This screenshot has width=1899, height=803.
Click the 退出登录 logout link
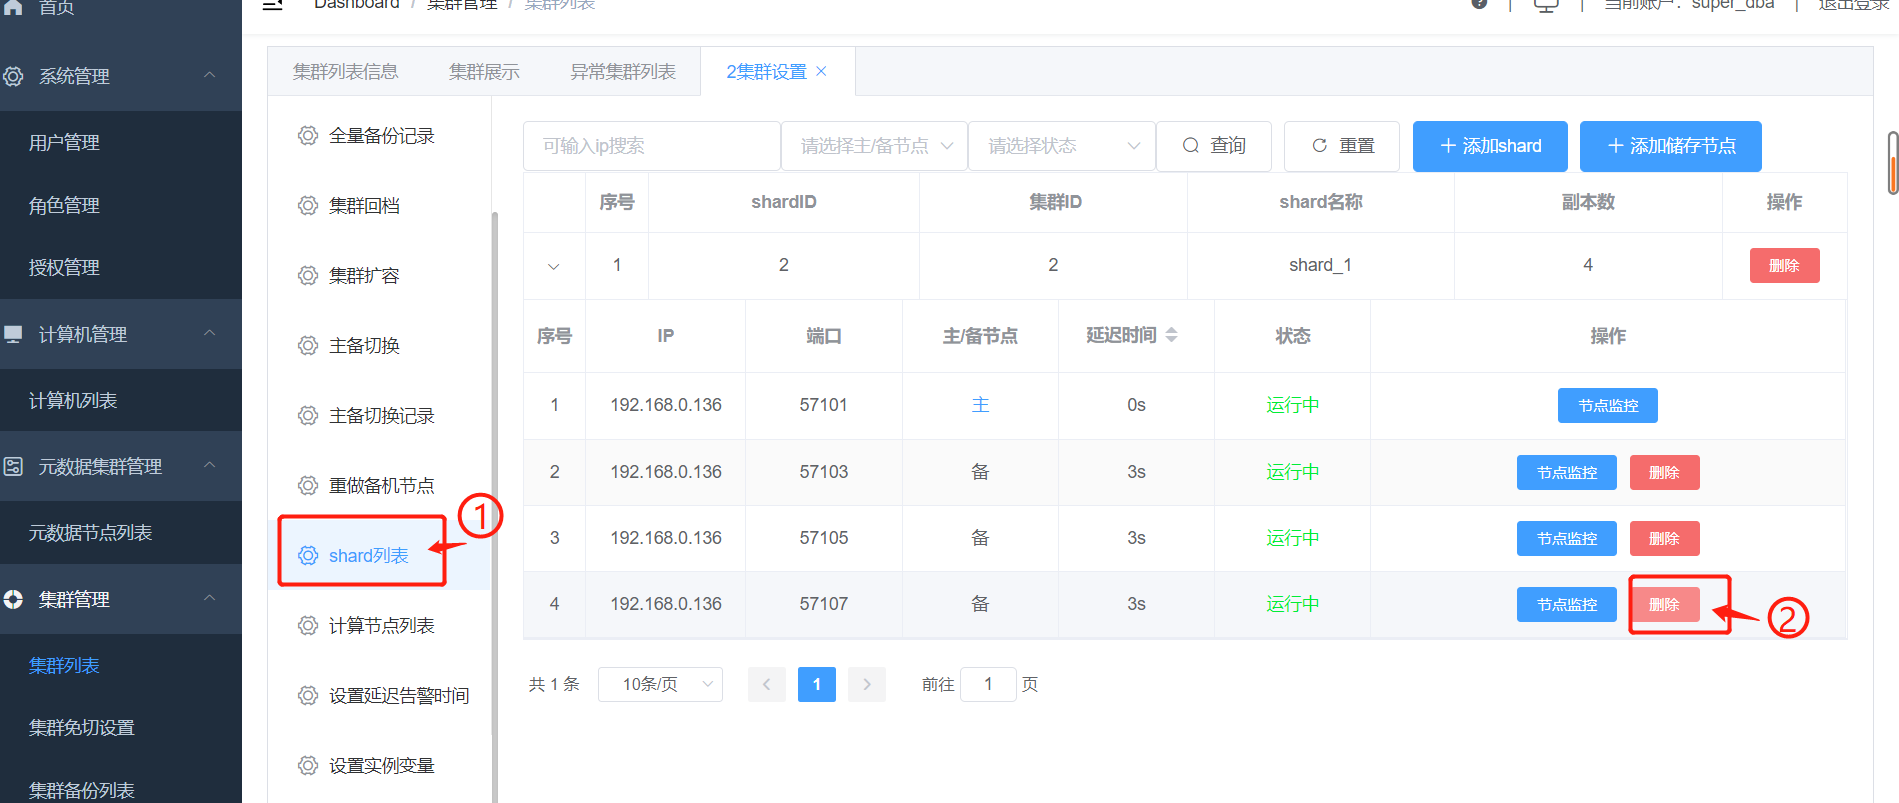pos(1854,5)
